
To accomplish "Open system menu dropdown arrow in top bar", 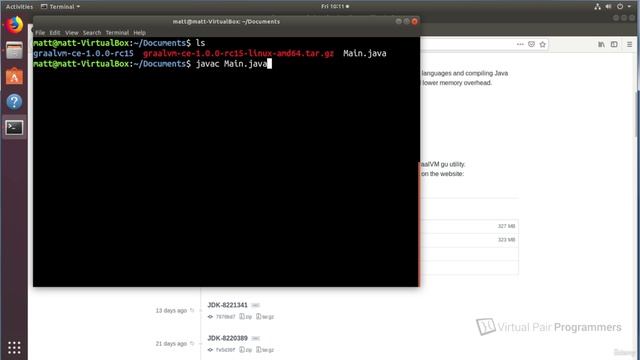I will 629,7.
